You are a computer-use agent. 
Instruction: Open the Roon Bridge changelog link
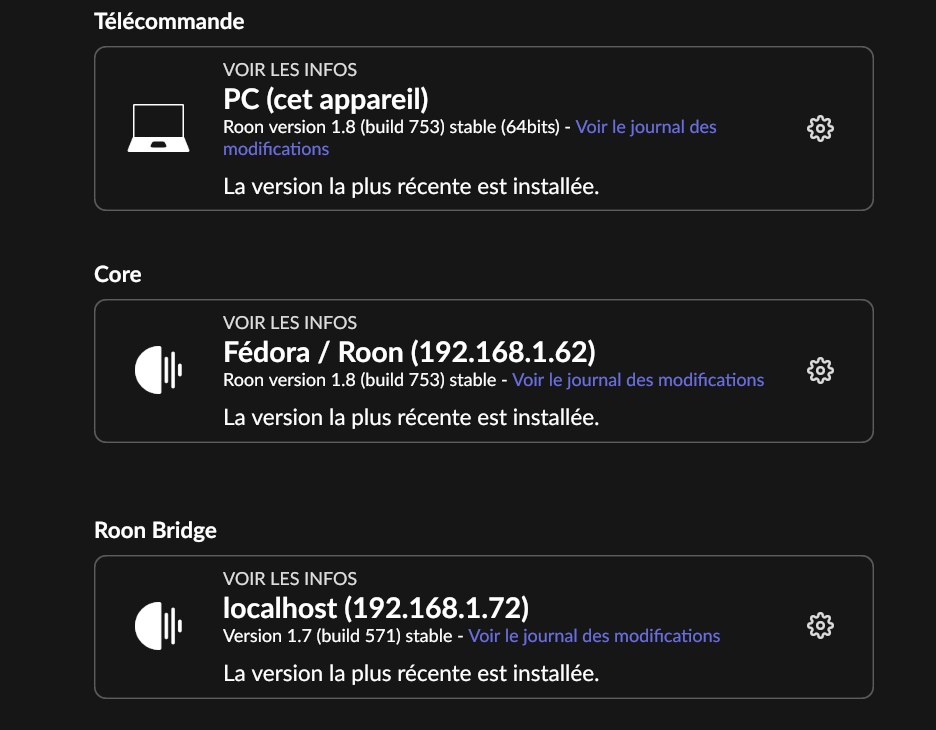tap(594, 636)
